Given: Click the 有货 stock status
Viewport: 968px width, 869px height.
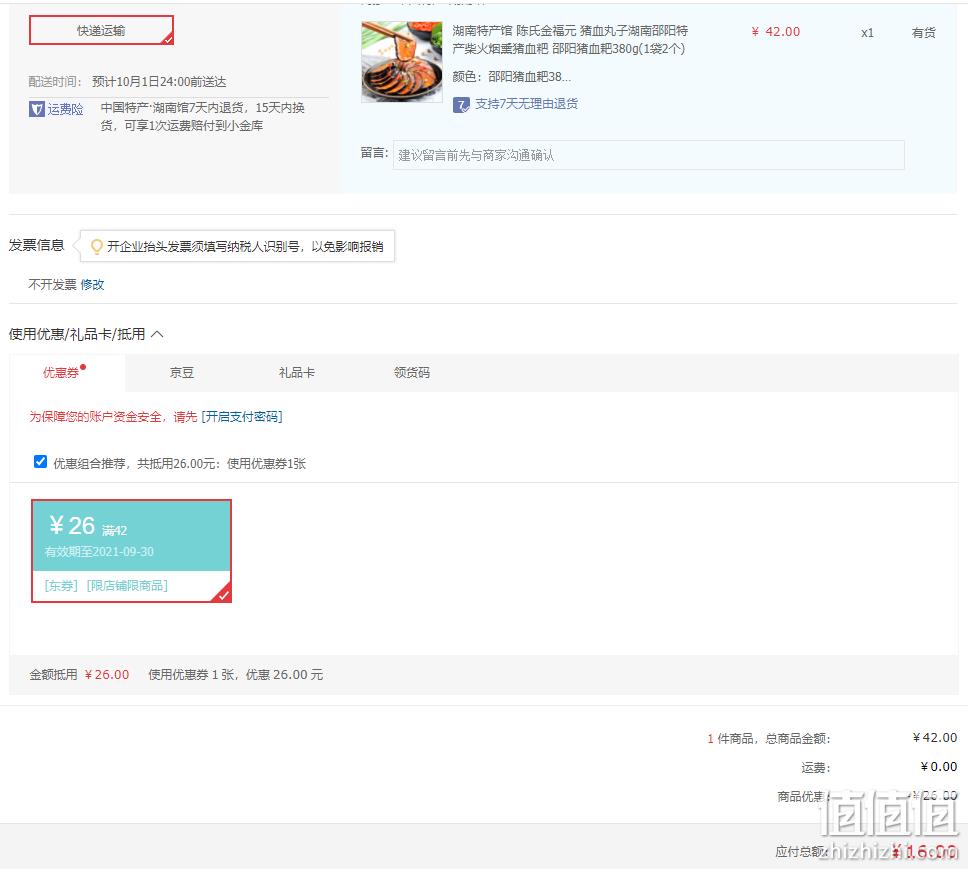Looking at the screenshot, I should coord(924,33).
